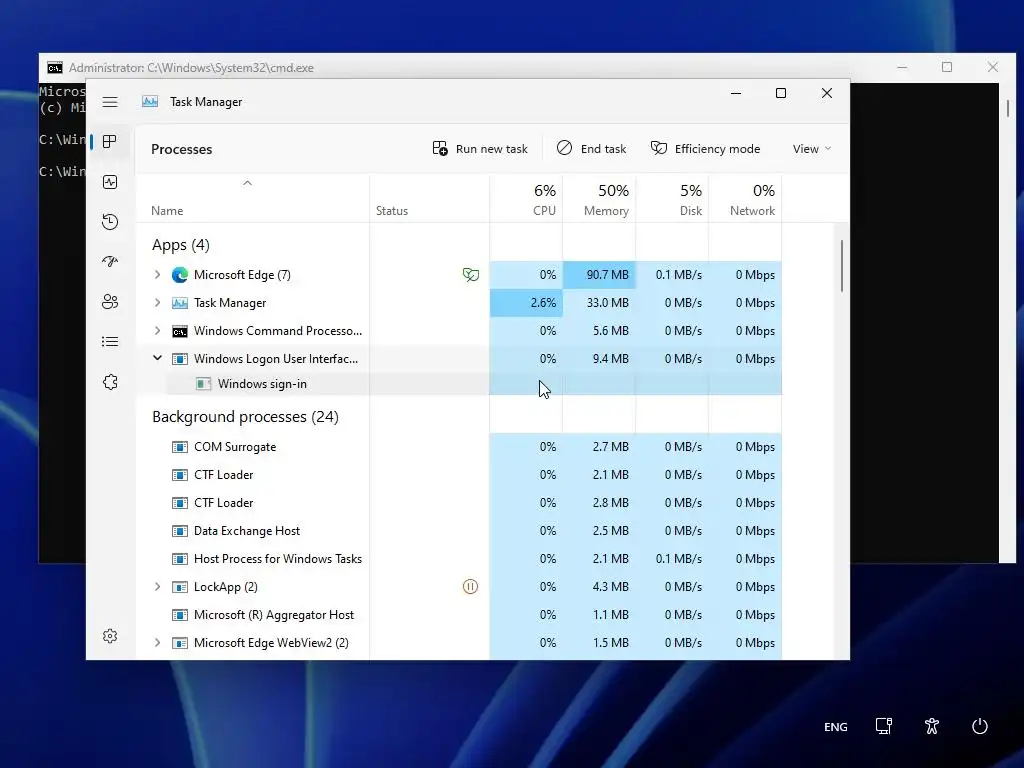Image resolution: width=1024 pixels, height=768 pixels.
Task: Select the CTF Loader process using 2.8 MB
Action: [459, 504]
